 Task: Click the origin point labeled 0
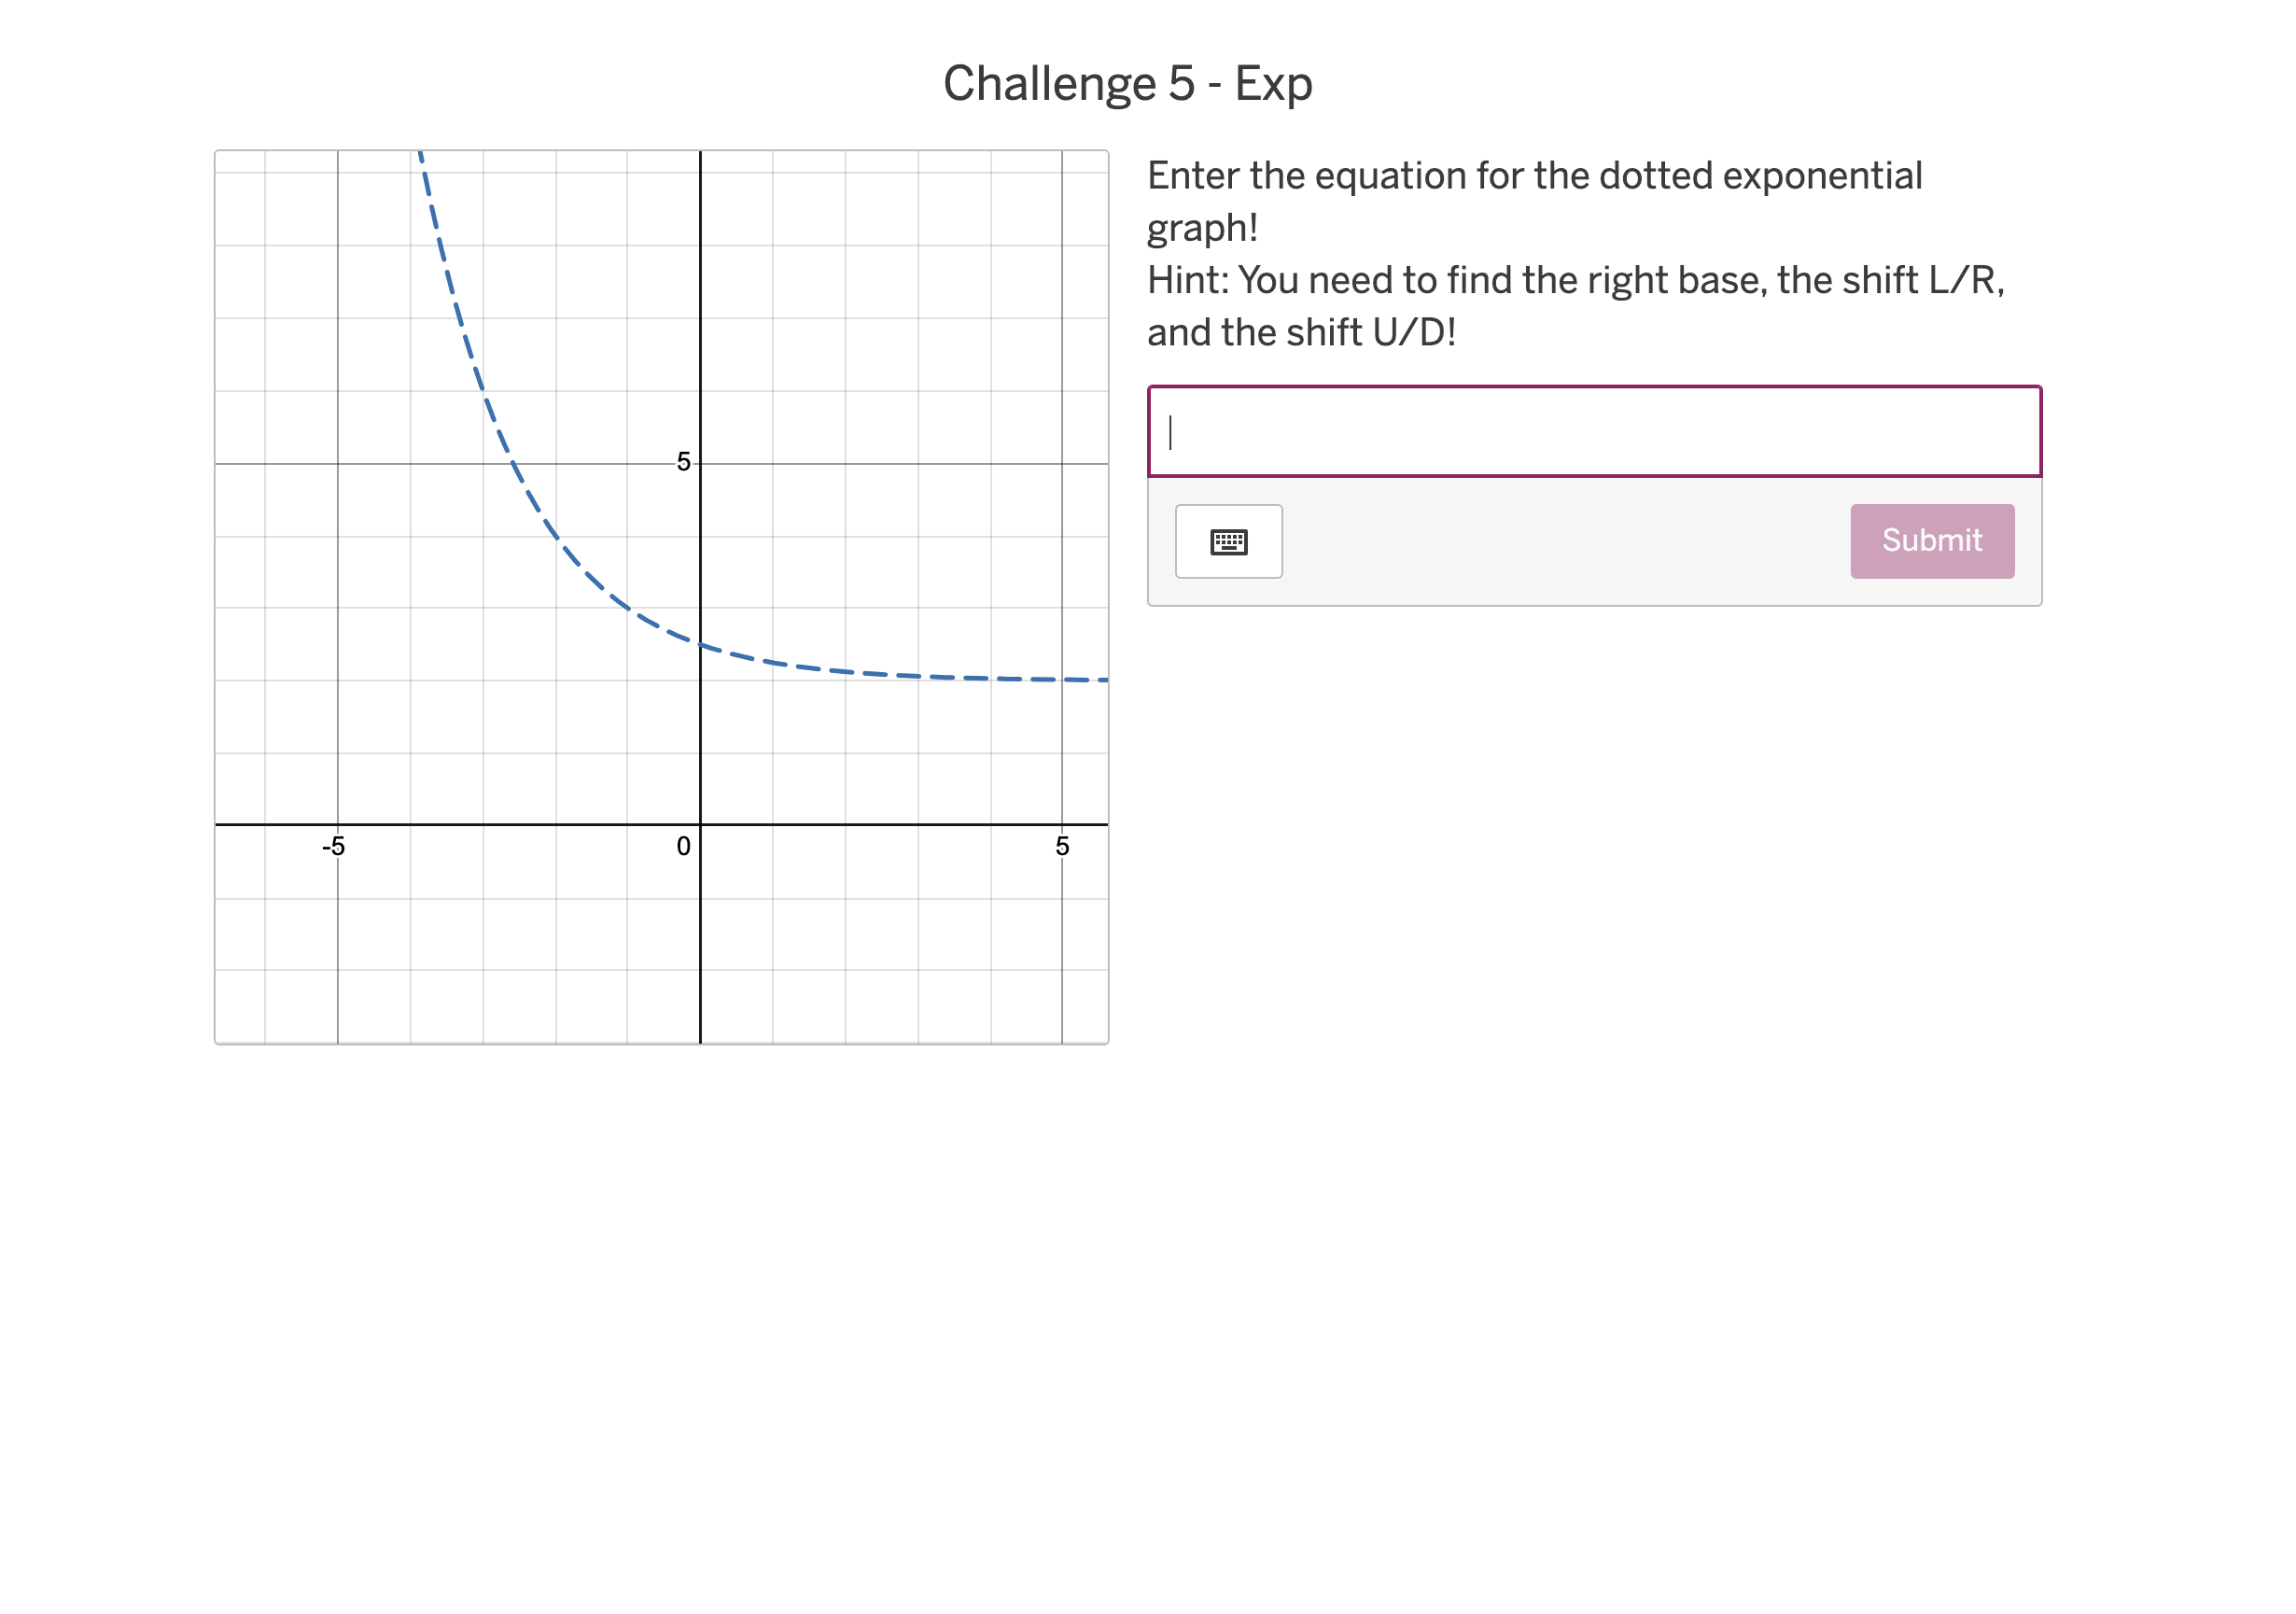click(683, 848)
